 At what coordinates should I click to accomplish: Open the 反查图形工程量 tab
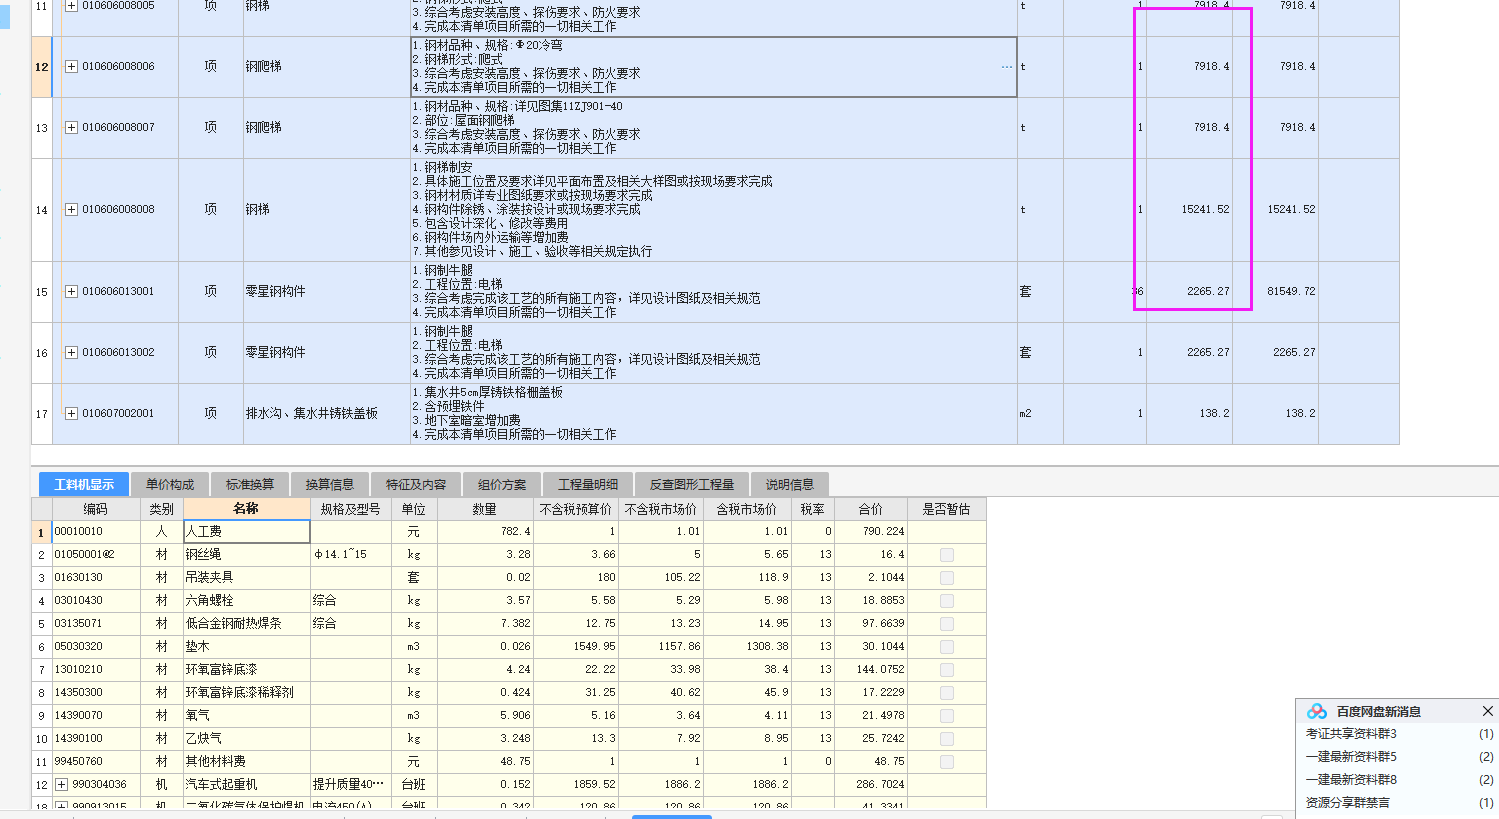pyautogui.click(x=692, y=485)
